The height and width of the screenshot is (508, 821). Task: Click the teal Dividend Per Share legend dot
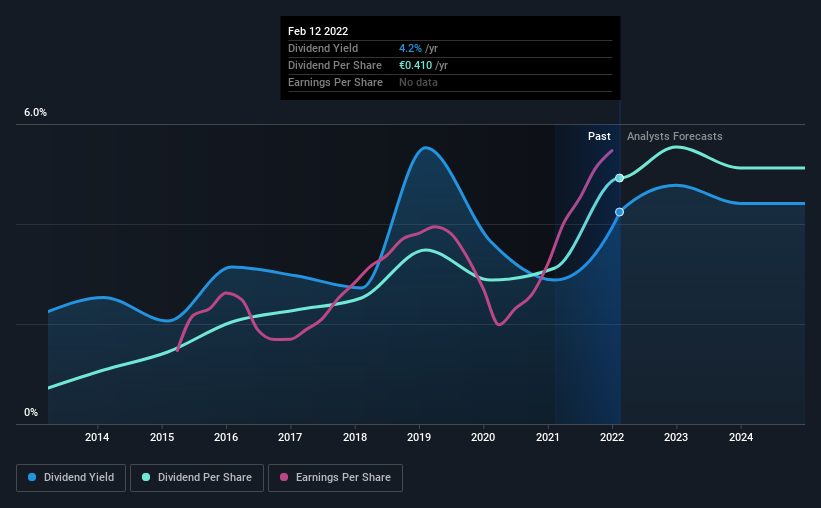tap(146, 477)
